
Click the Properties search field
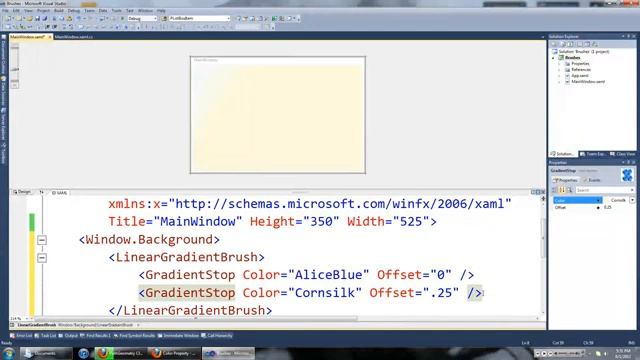coord(604,190)
